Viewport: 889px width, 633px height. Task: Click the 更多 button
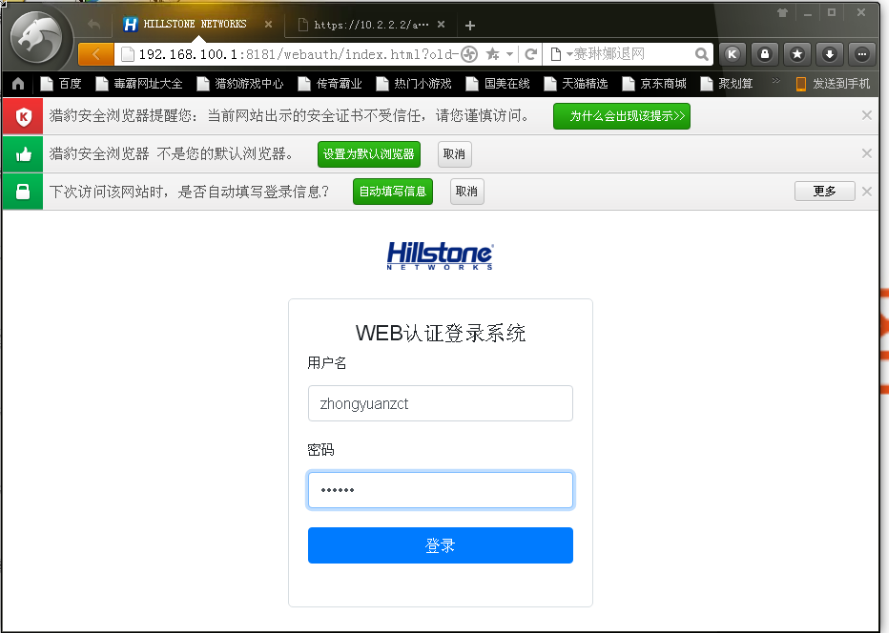[x=824, y=191]
